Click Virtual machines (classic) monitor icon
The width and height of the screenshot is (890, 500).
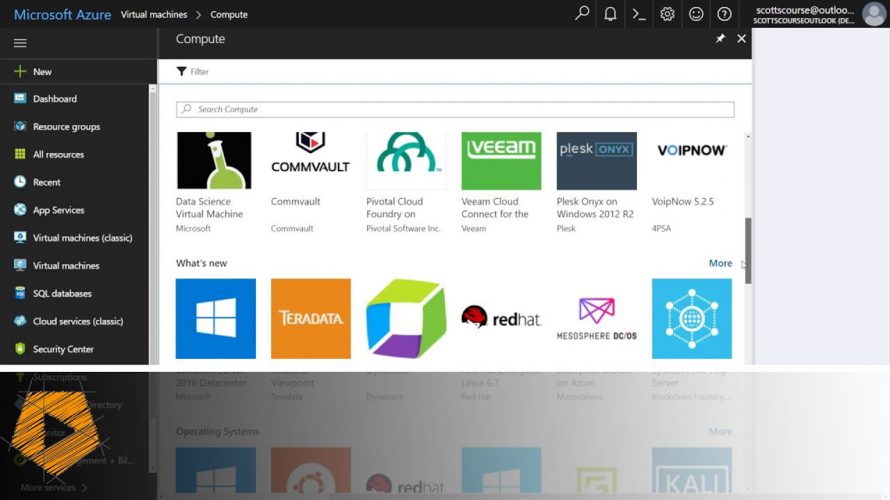(20, 237)
